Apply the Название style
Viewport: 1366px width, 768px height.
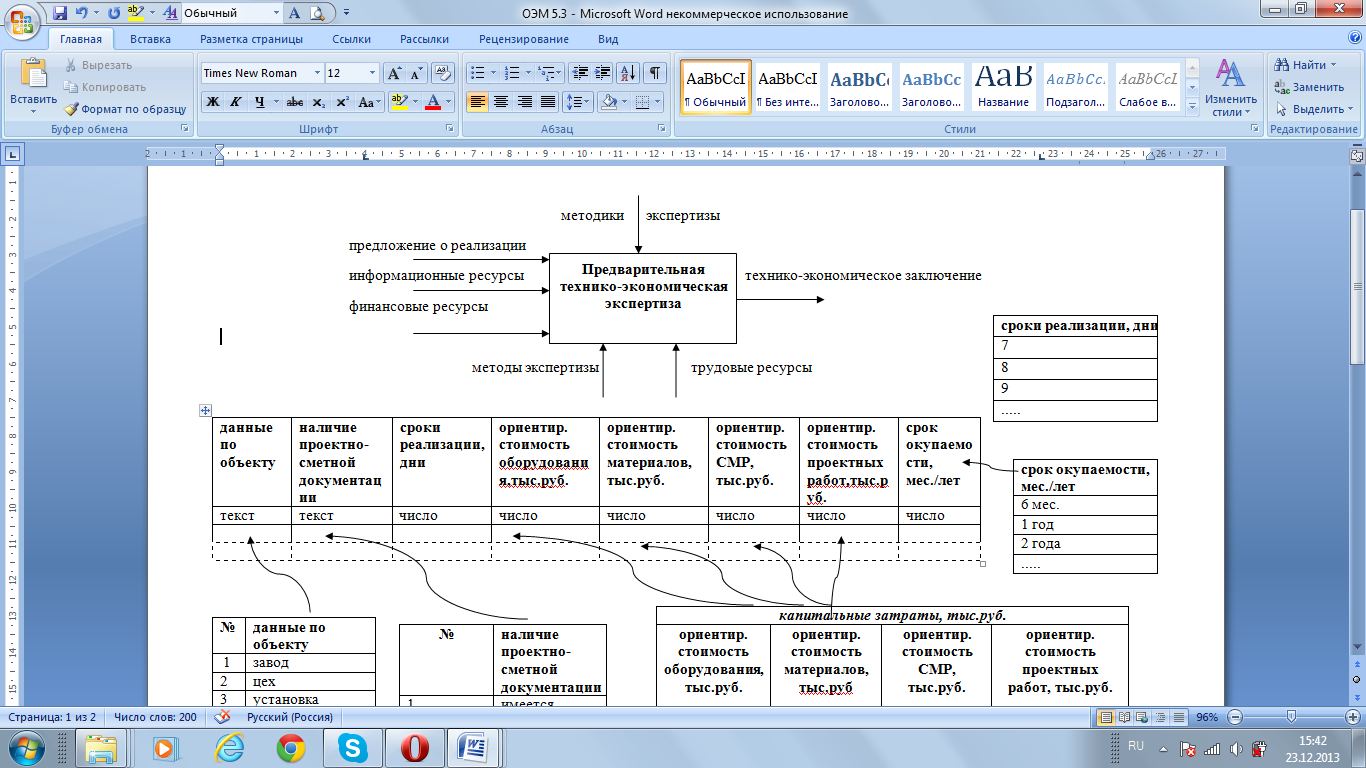pos(1004,86)
